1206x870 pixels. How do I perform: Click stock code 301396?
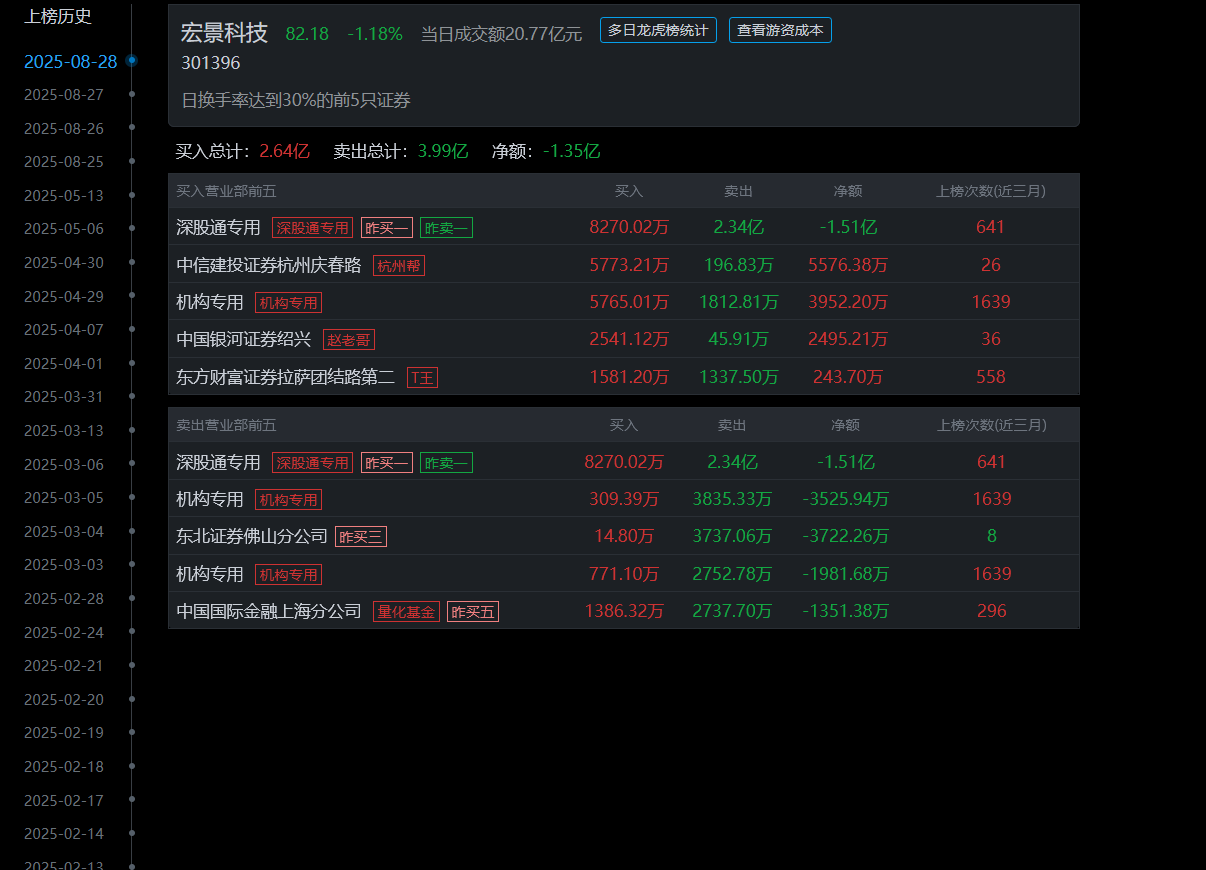[x=211, y=63]
